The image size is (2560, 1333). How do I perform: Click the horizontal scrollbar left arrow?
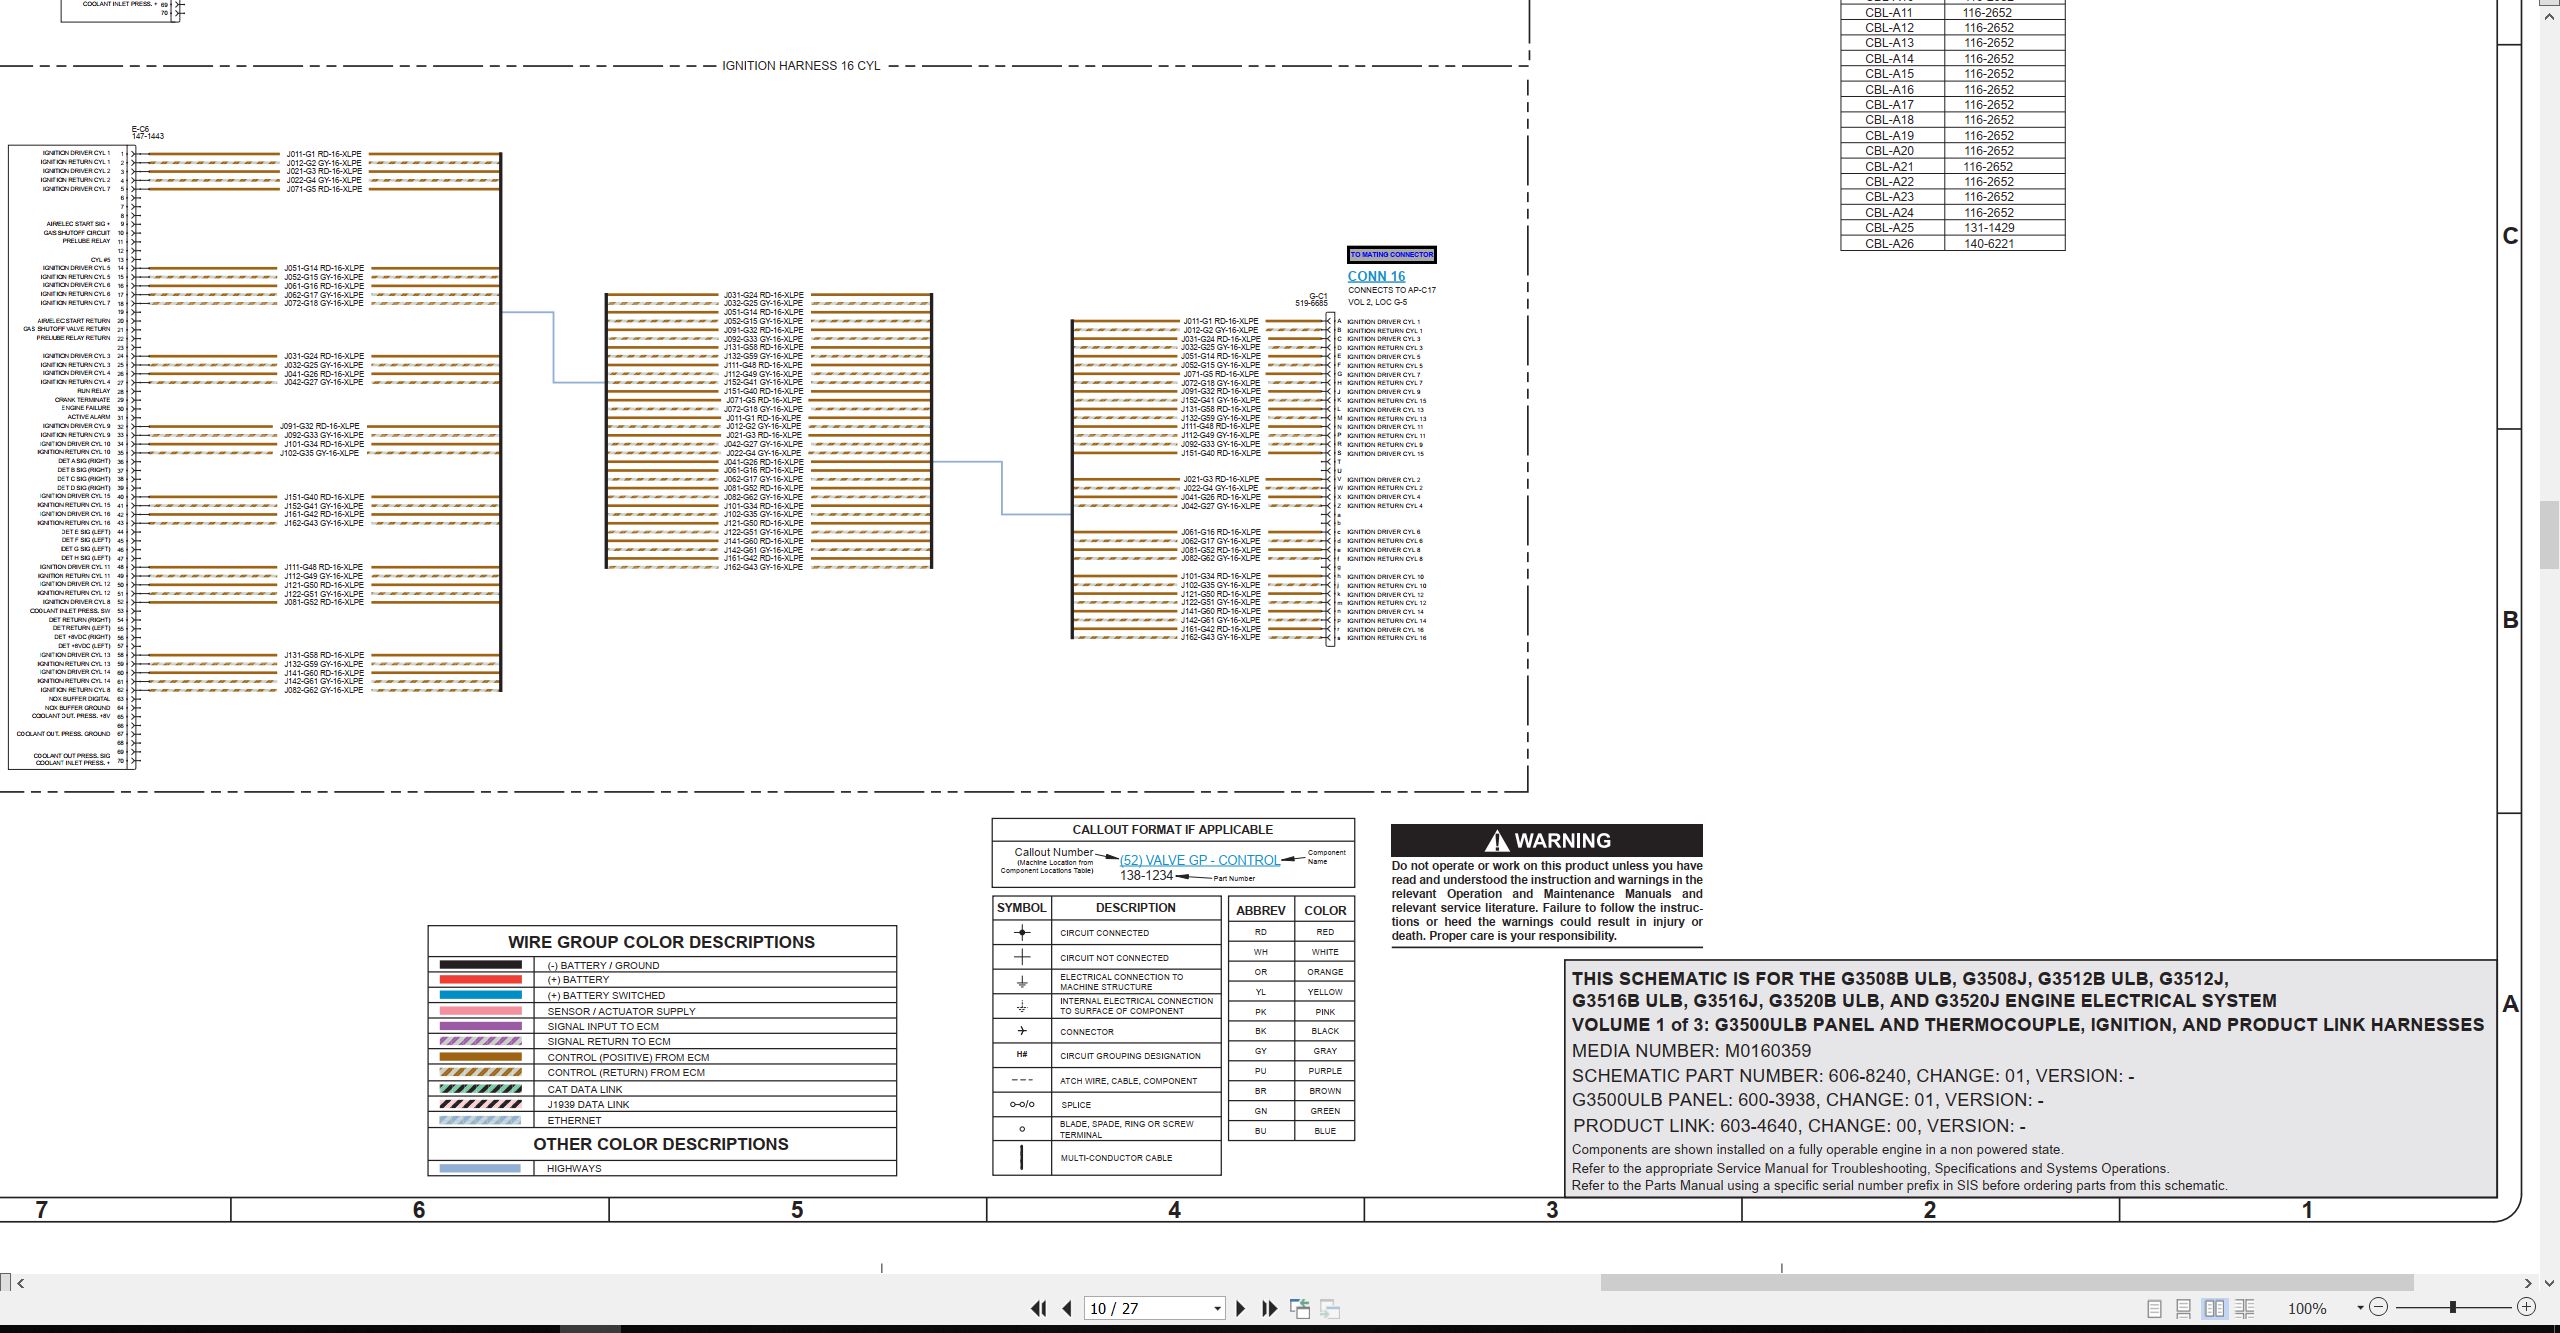tap(20, 1283)
